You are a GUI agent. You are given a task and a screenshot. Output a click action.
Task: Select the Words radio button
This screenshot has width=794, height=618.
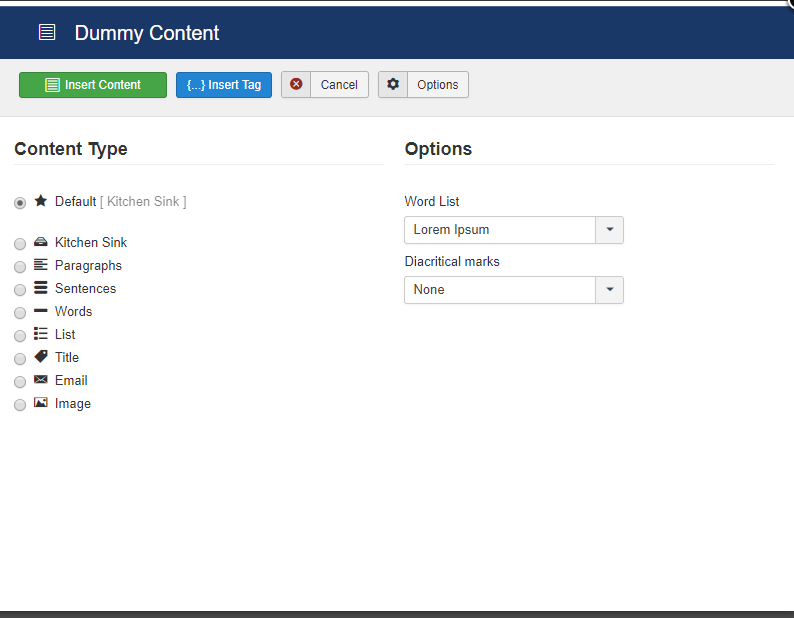[x=20, y=313]
